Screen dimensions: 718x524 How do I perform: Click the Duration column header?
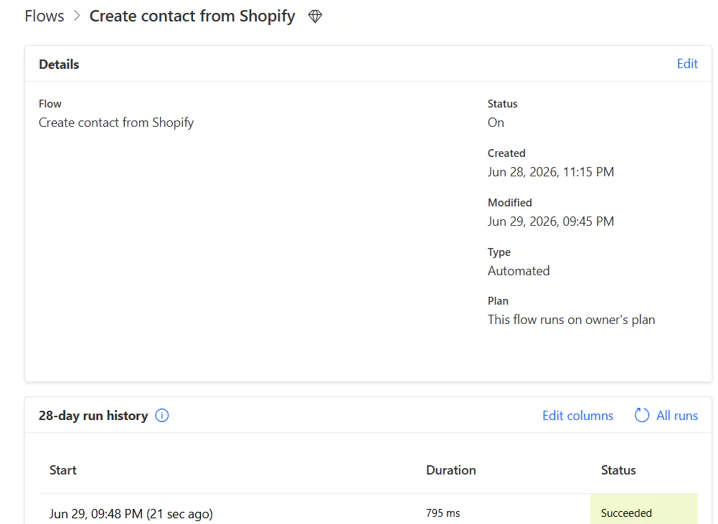(x=451, y=470)
